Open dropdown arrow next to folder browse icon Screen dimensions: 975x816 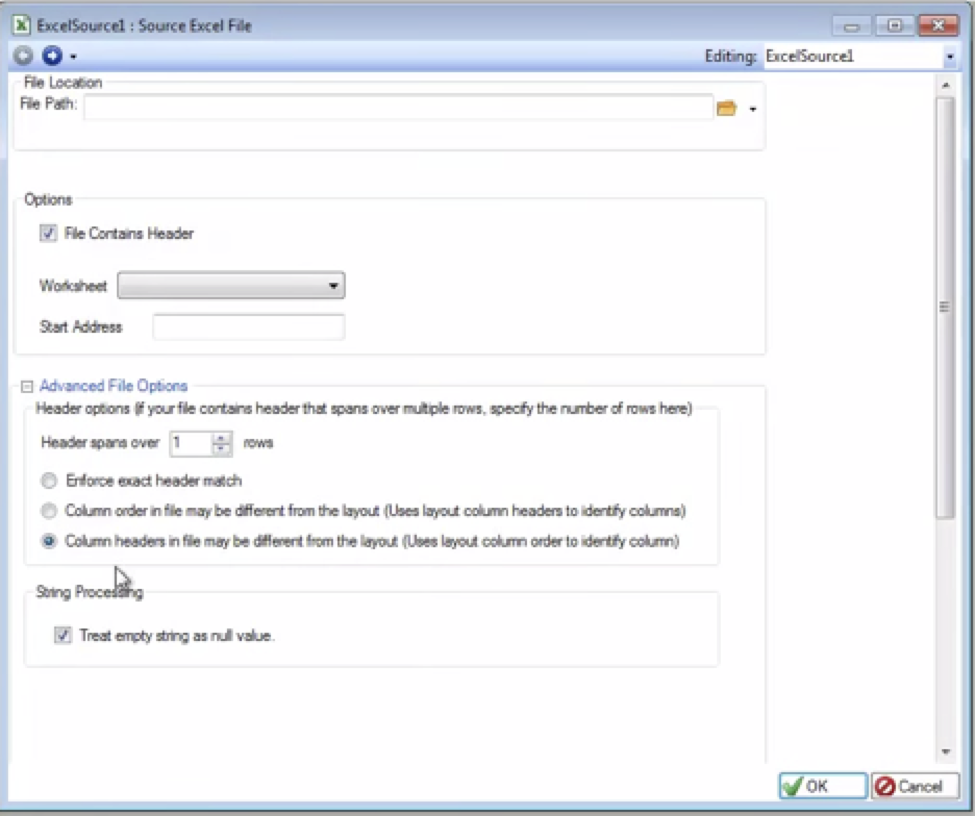click(752, 109)
